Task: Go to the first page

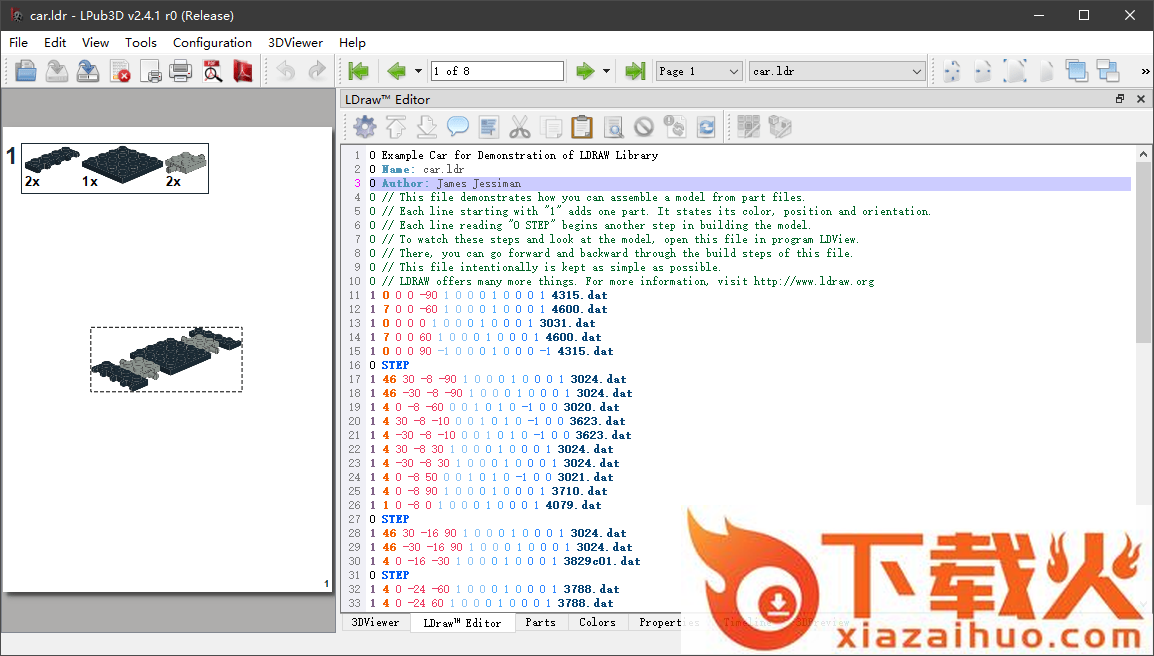Action: coord(358,71)
